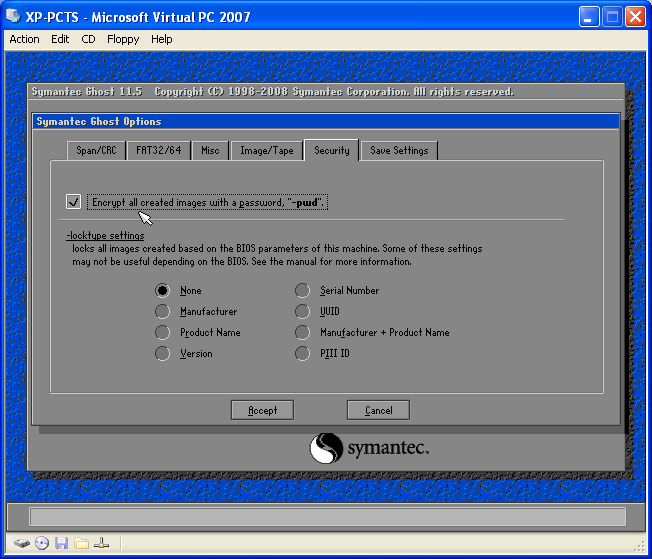The height and width of the screenshot is (559, 652).
Task: Close the Virtual PC window
Action: click(635, 17)
